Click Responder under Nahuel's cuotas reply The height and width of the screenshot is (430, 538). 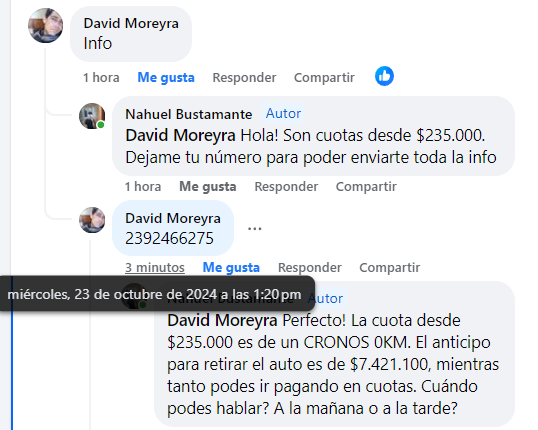pos(286,187)
